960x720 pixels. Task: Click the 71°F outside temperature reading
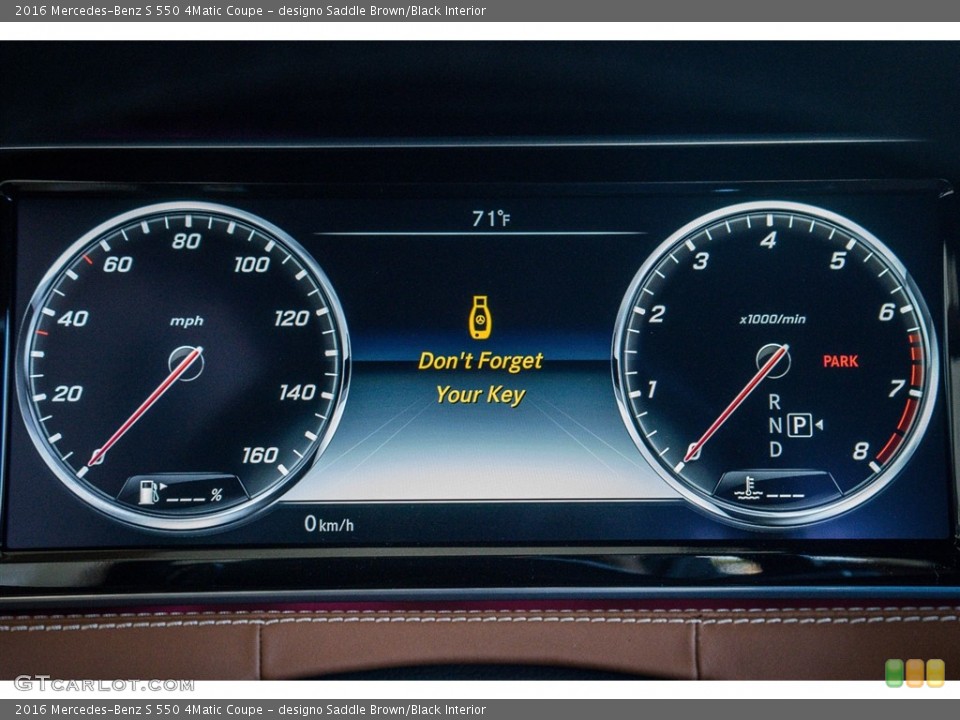491,218
